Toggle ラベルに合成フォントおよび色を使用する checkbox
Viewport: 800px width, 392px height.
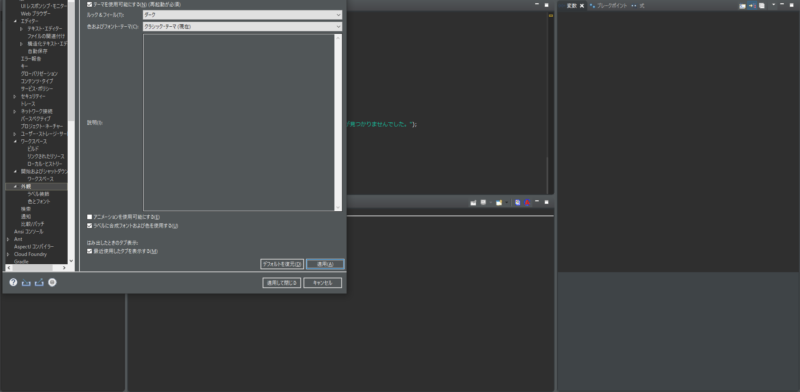pyautogui.click(x=90, y=226)
